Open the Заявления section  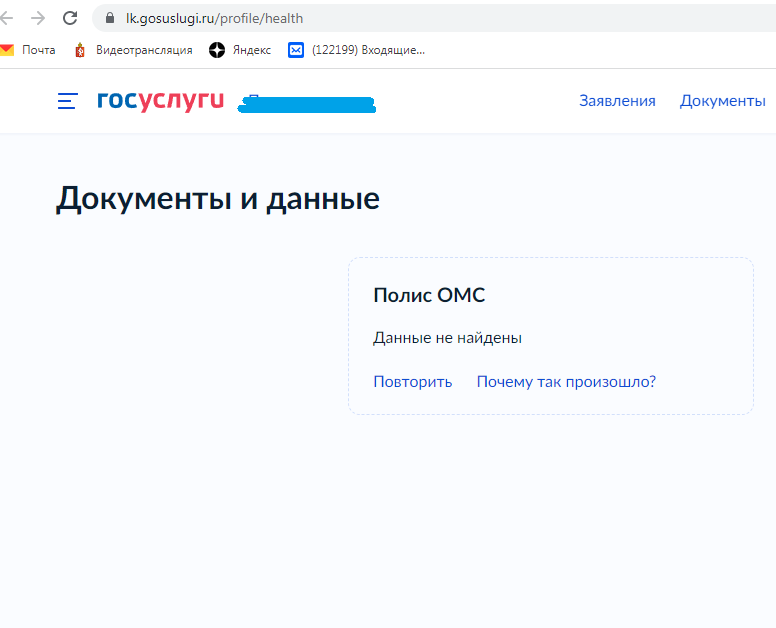[x=617, y=101]
